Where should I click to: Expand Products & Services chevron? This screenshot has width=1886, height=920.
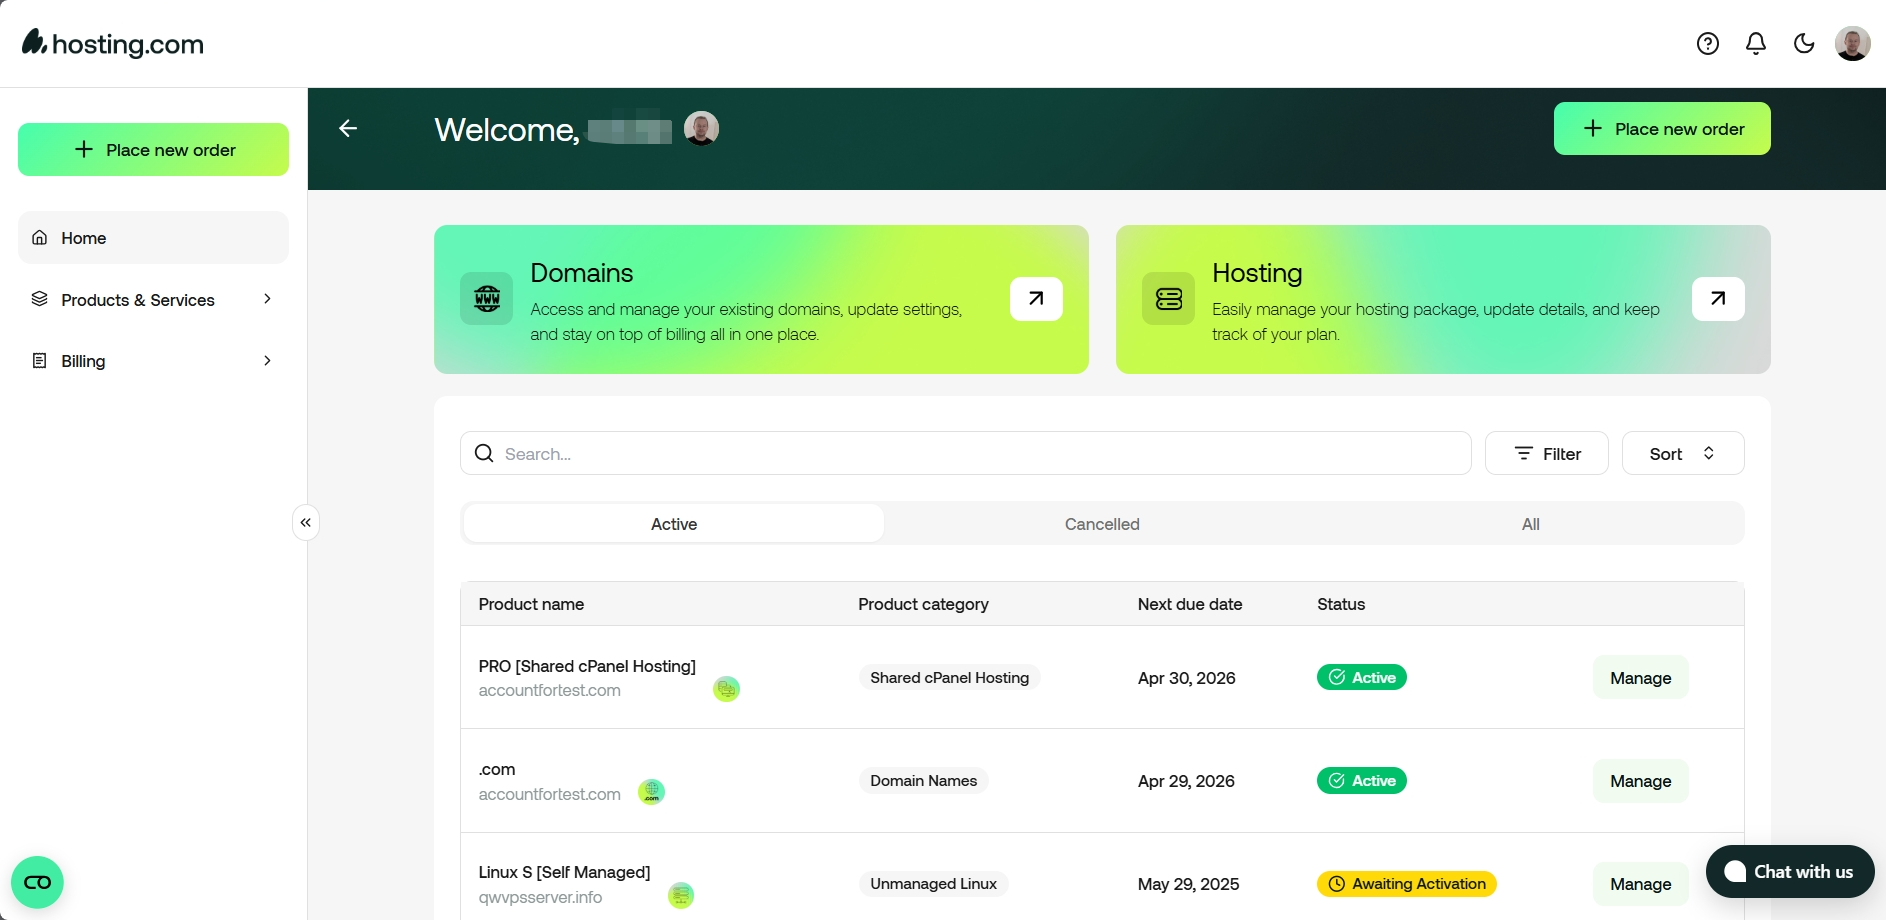tap(267, 299)
